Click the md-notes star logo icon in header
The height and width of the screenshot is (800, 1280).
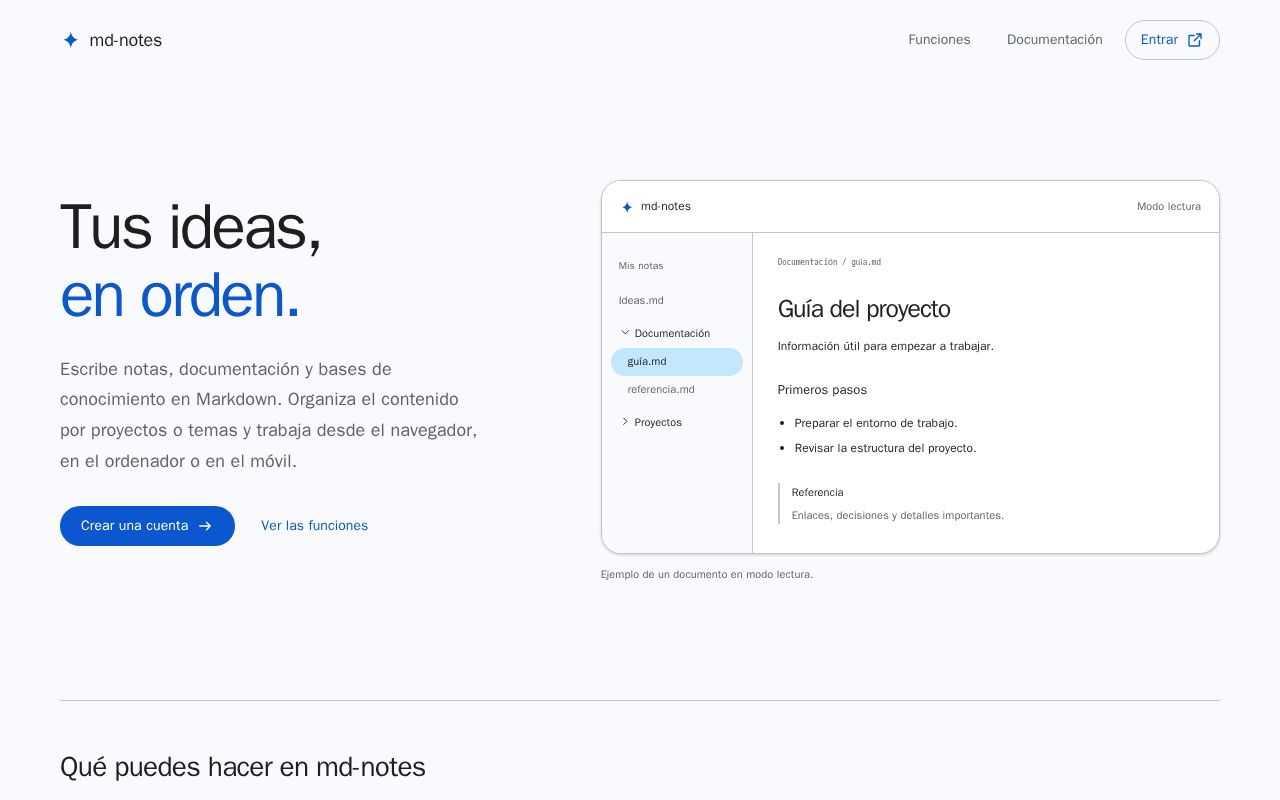click(x=70, y=40)
